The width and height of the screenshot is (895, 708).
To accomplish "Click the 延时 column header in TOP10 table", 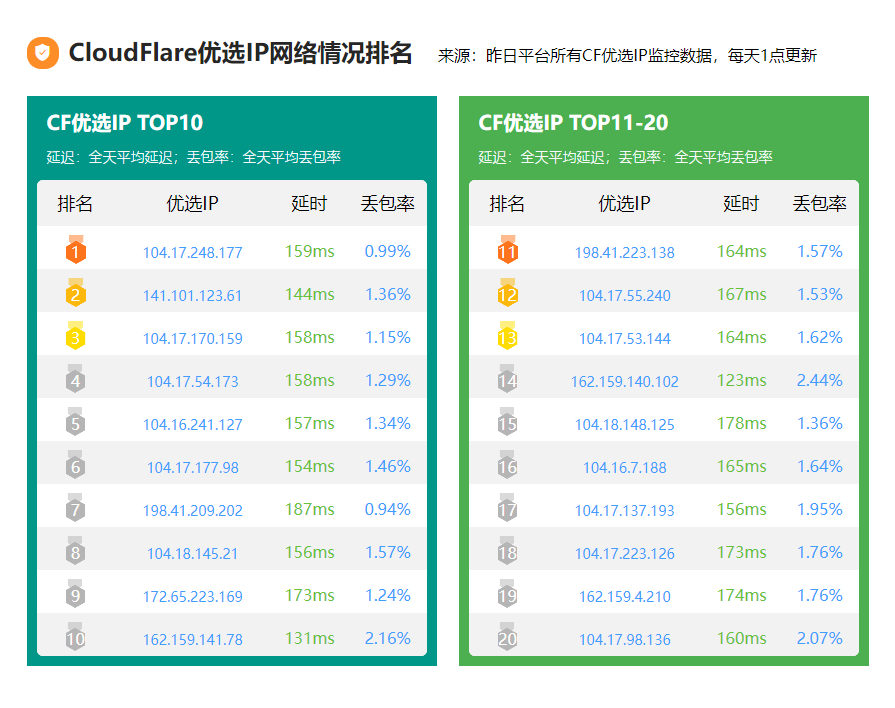I will click(309, 204).
